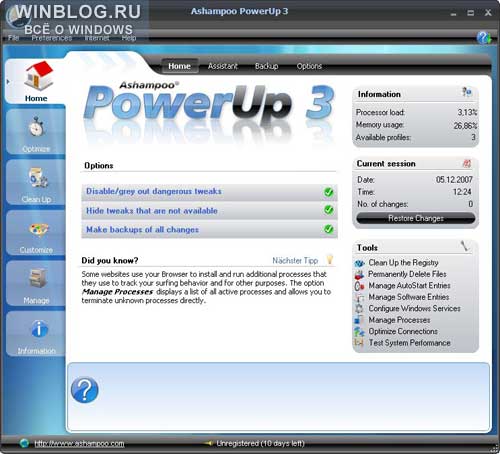500x454 pixels.
Task: Click the Nächster Tipp link
Action: coord(295,260)
